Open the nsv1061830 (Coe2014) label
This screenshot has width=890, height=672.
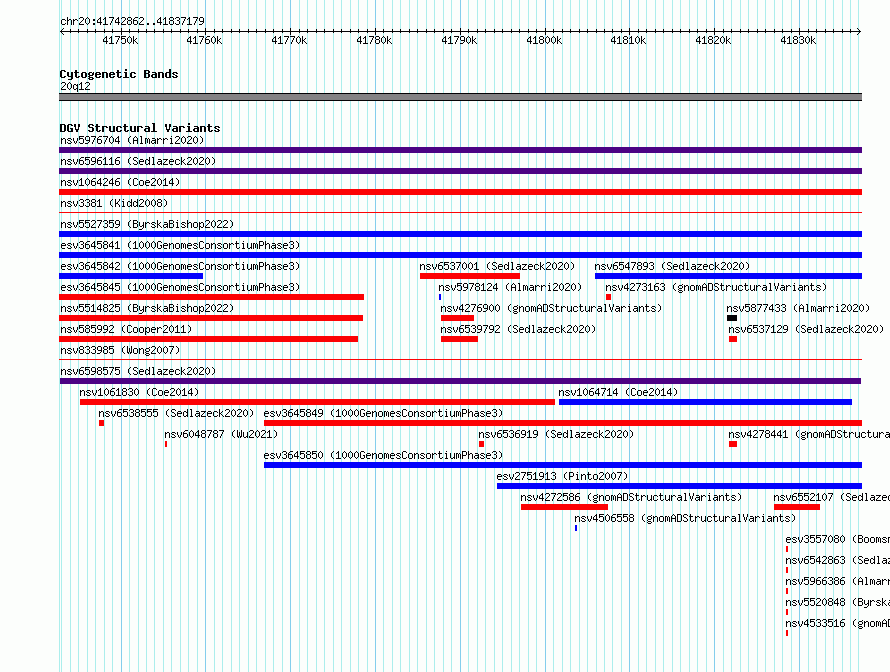tap(139, 392)
